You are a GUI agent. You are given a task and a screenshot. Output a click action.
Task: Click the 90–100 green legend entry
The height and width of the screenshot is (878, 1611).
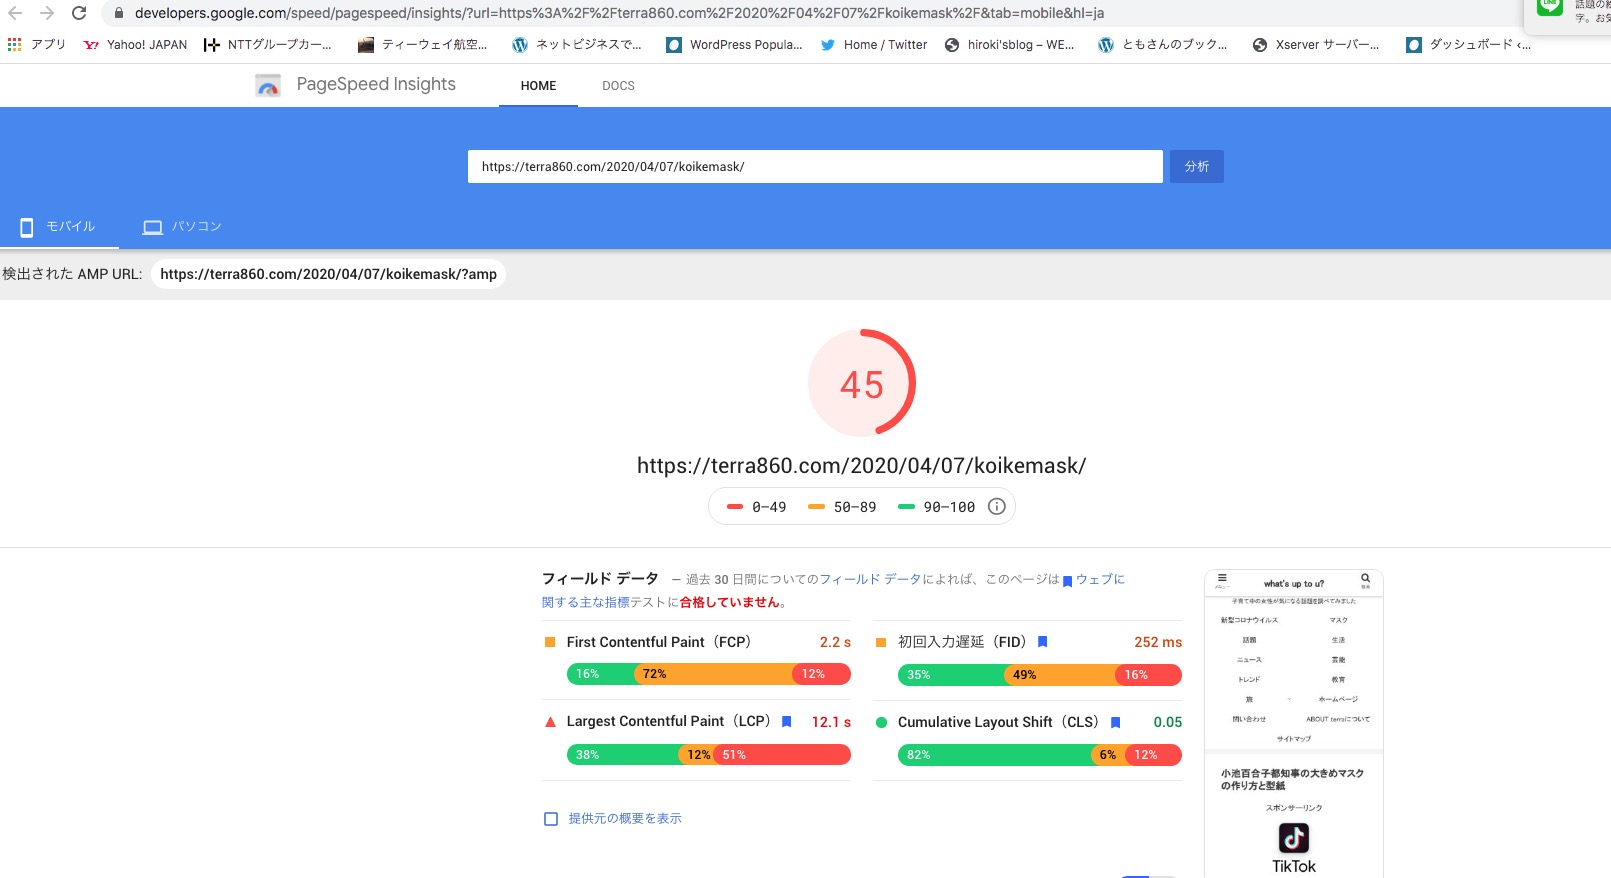(936, 507)
